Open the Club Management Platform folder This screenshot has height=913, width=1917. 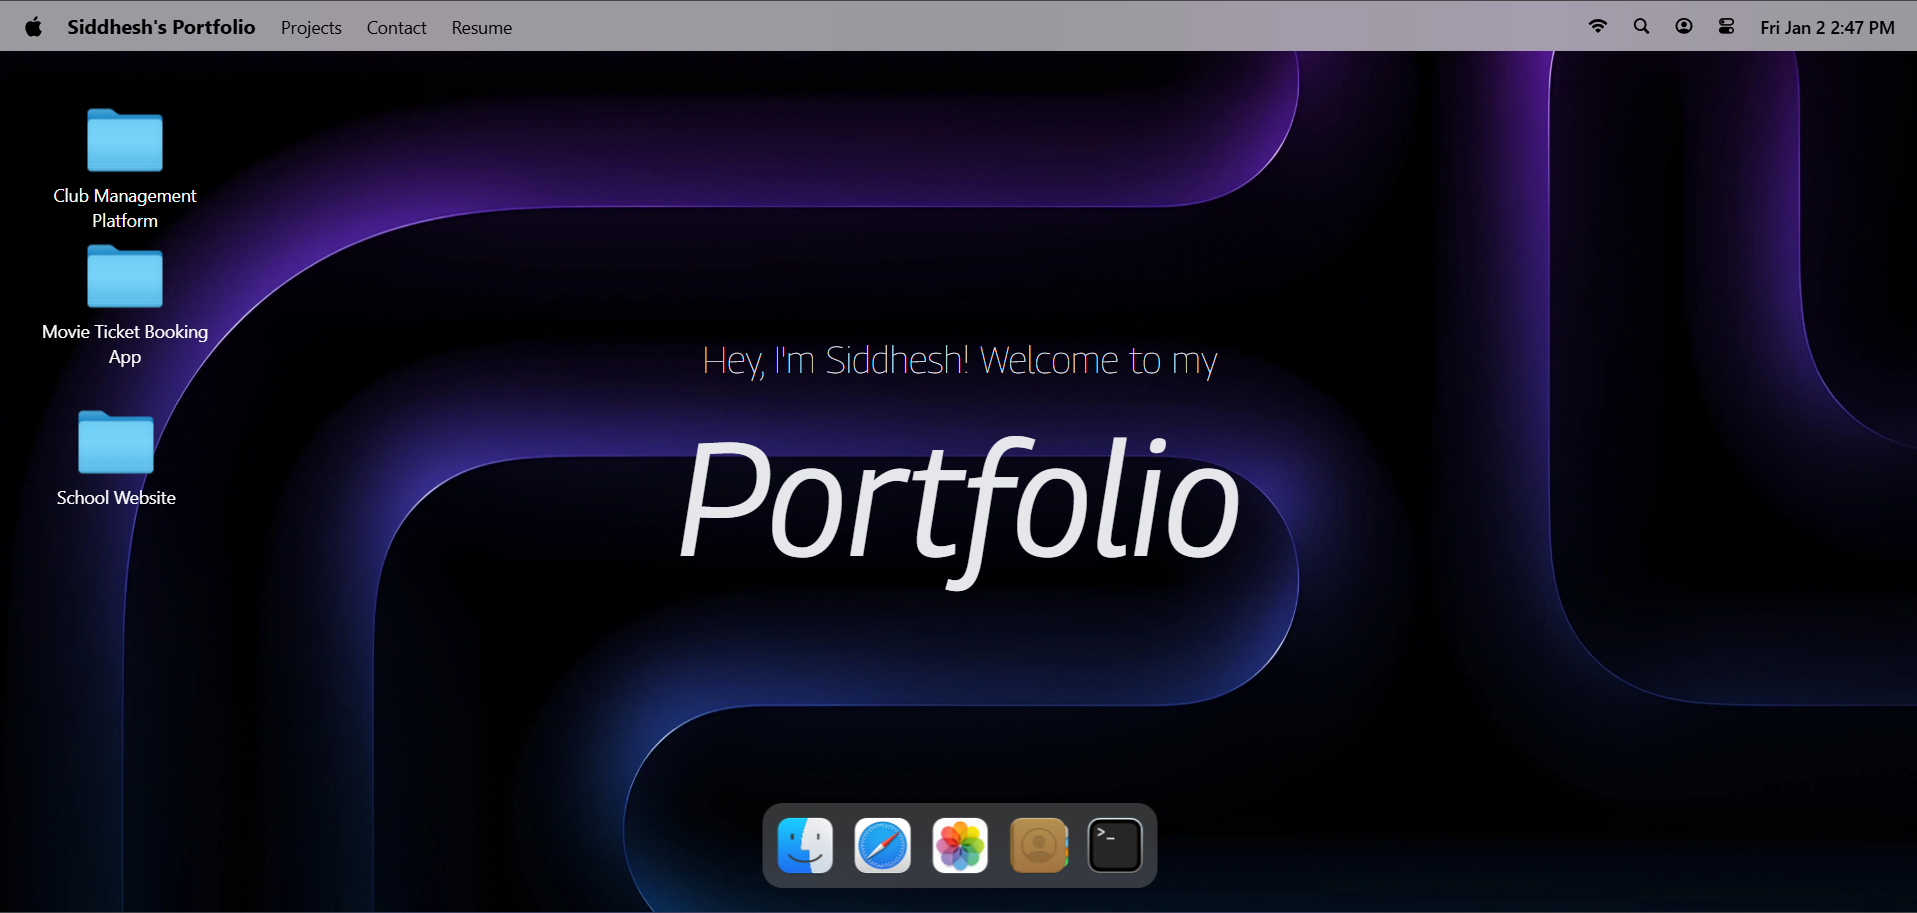pyautogui.click(x=124, y=141)
